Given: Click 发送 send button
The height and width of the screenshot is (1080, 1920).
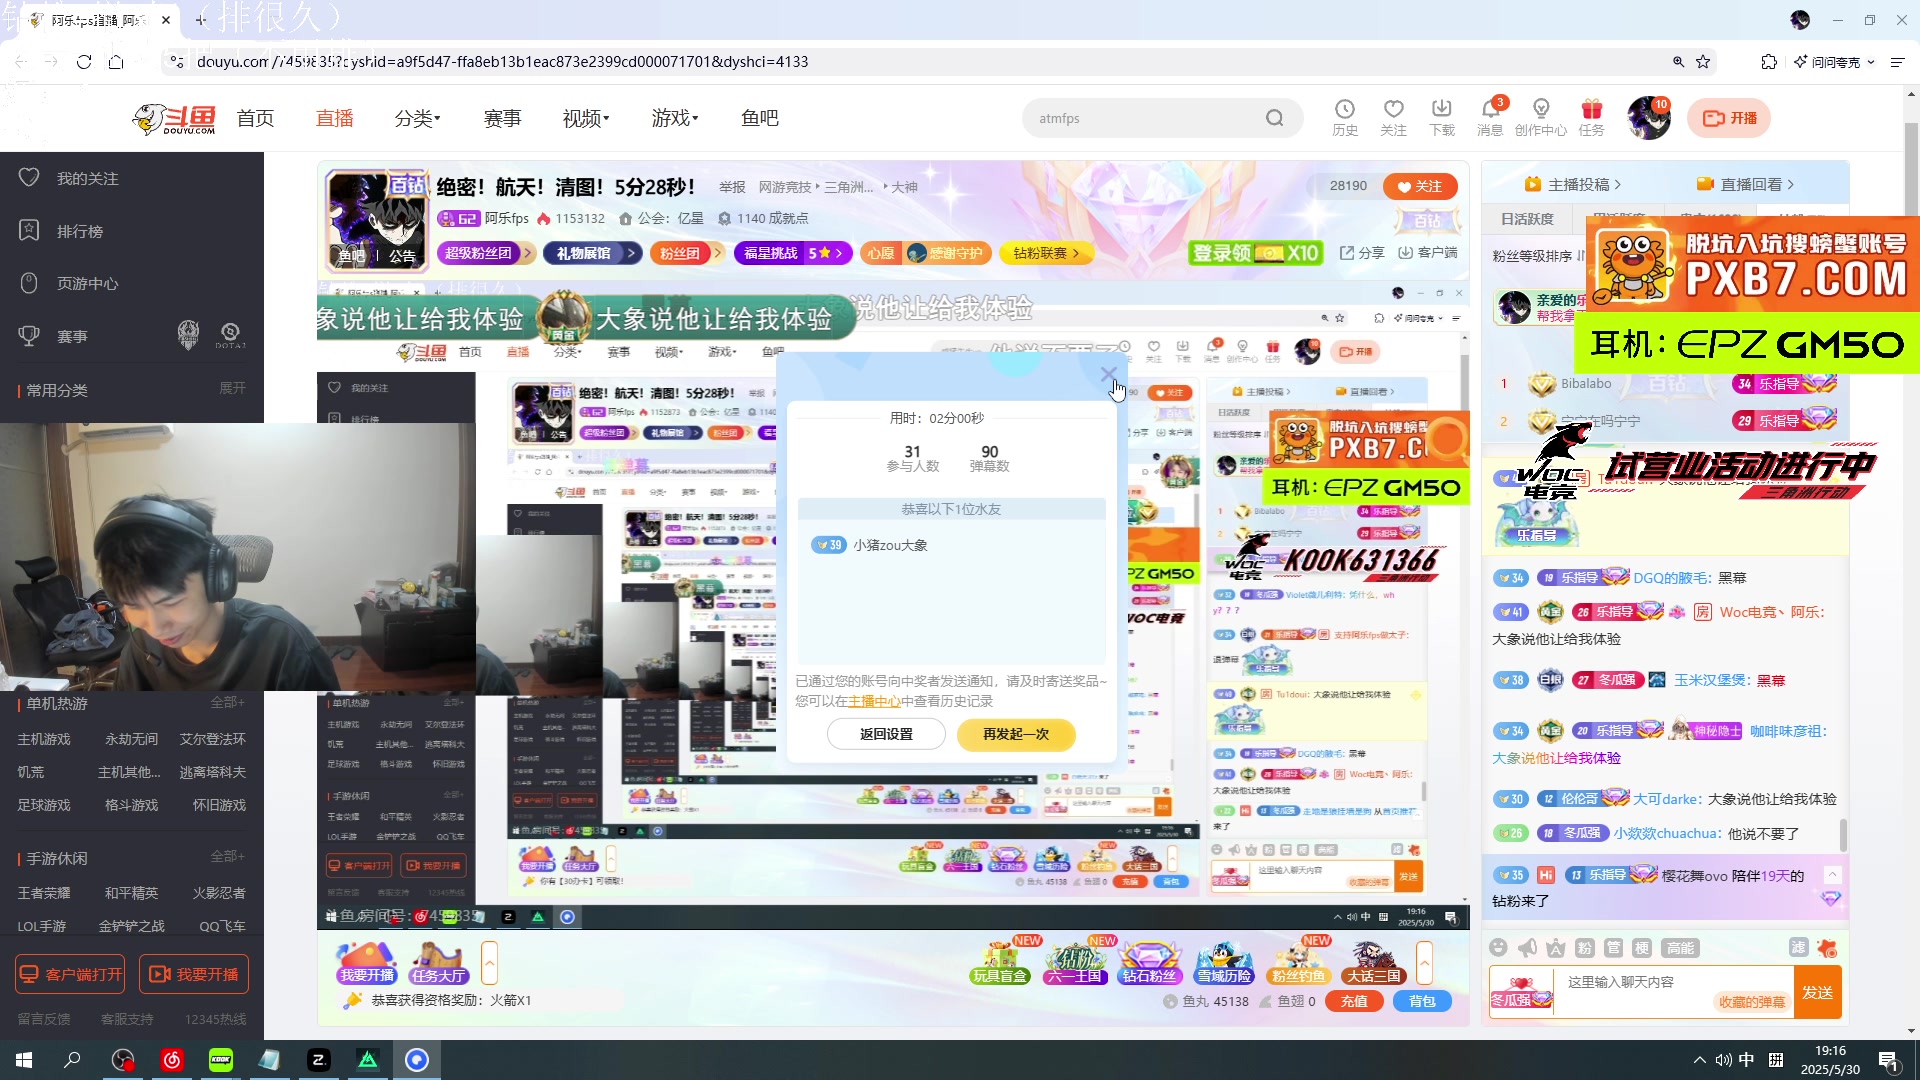Looking at the screenshot, I should [x=1817, y=992].
